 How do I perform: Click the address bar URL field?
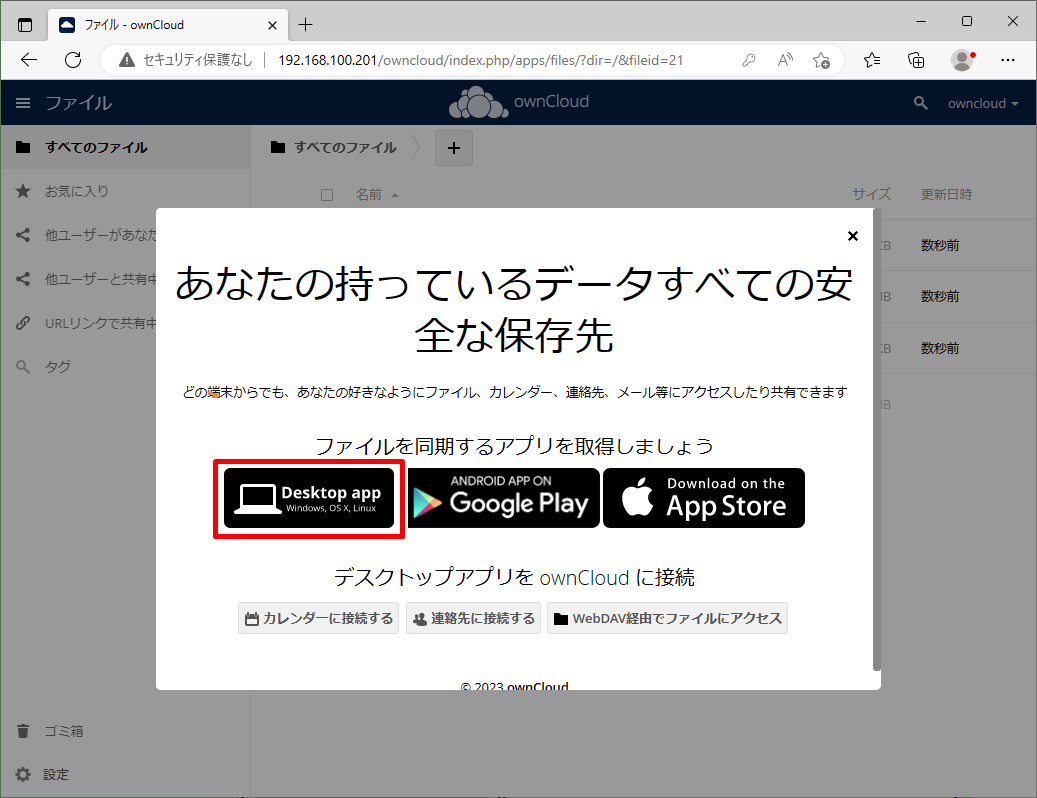point(480,60)
